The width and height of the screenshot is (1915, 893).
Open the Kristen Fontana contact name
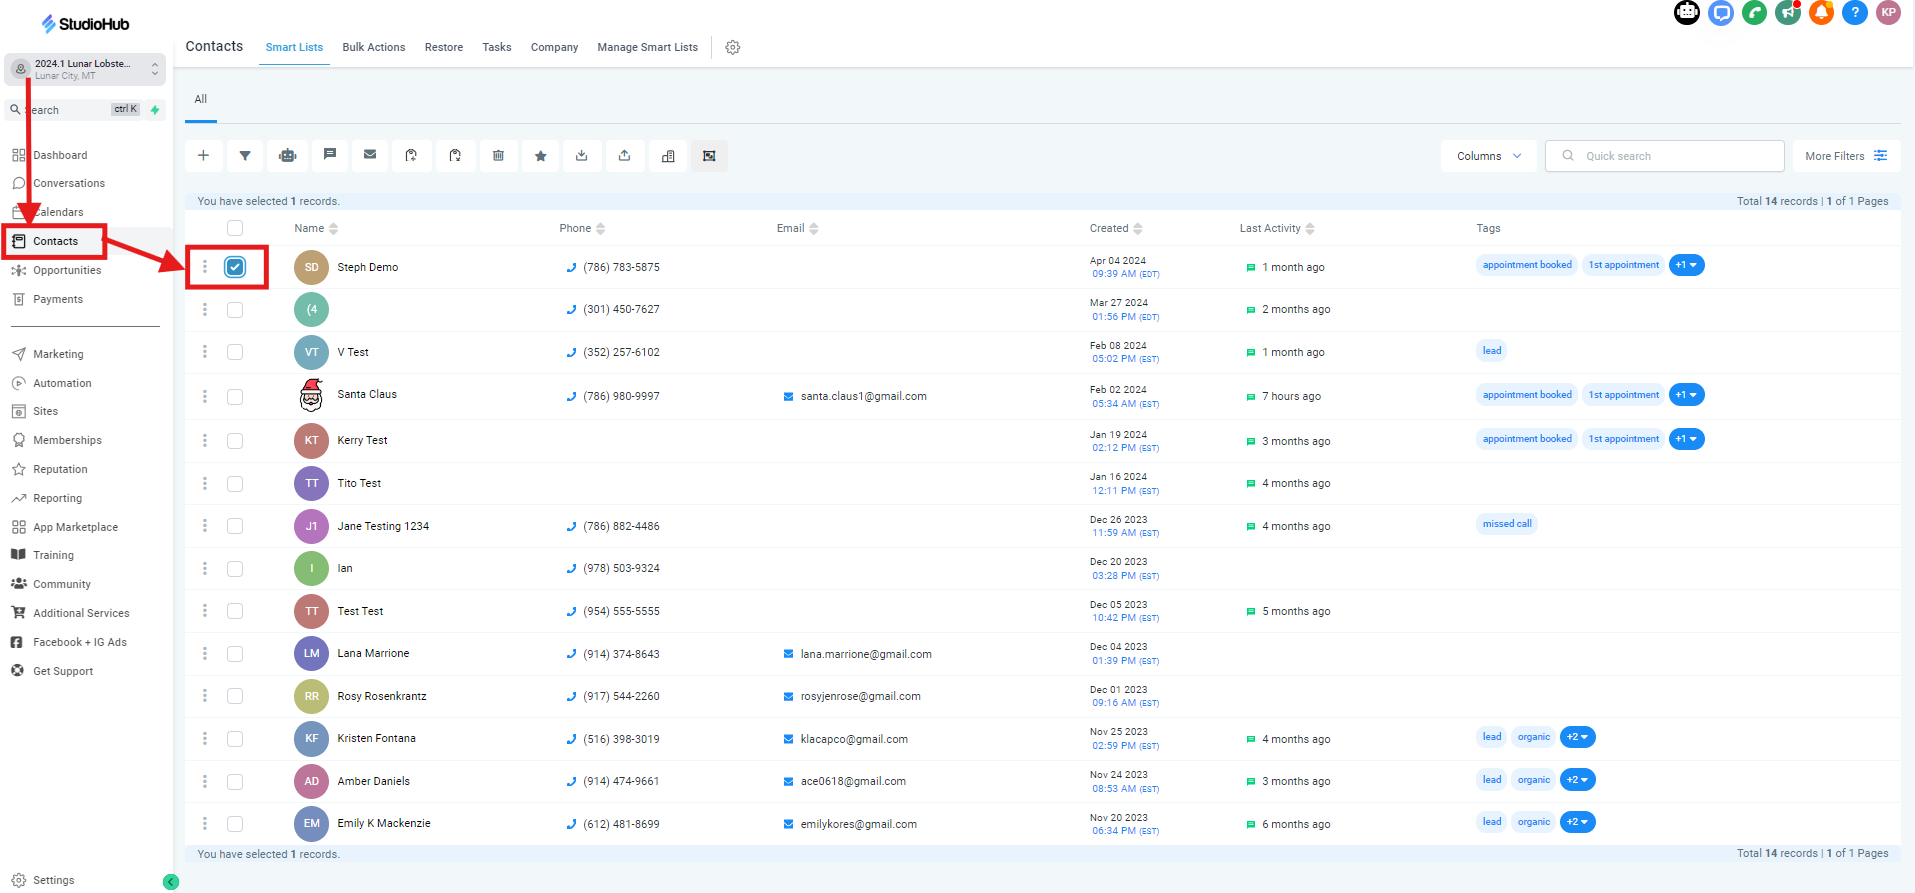pyautogui.click(x=376, y=738)
